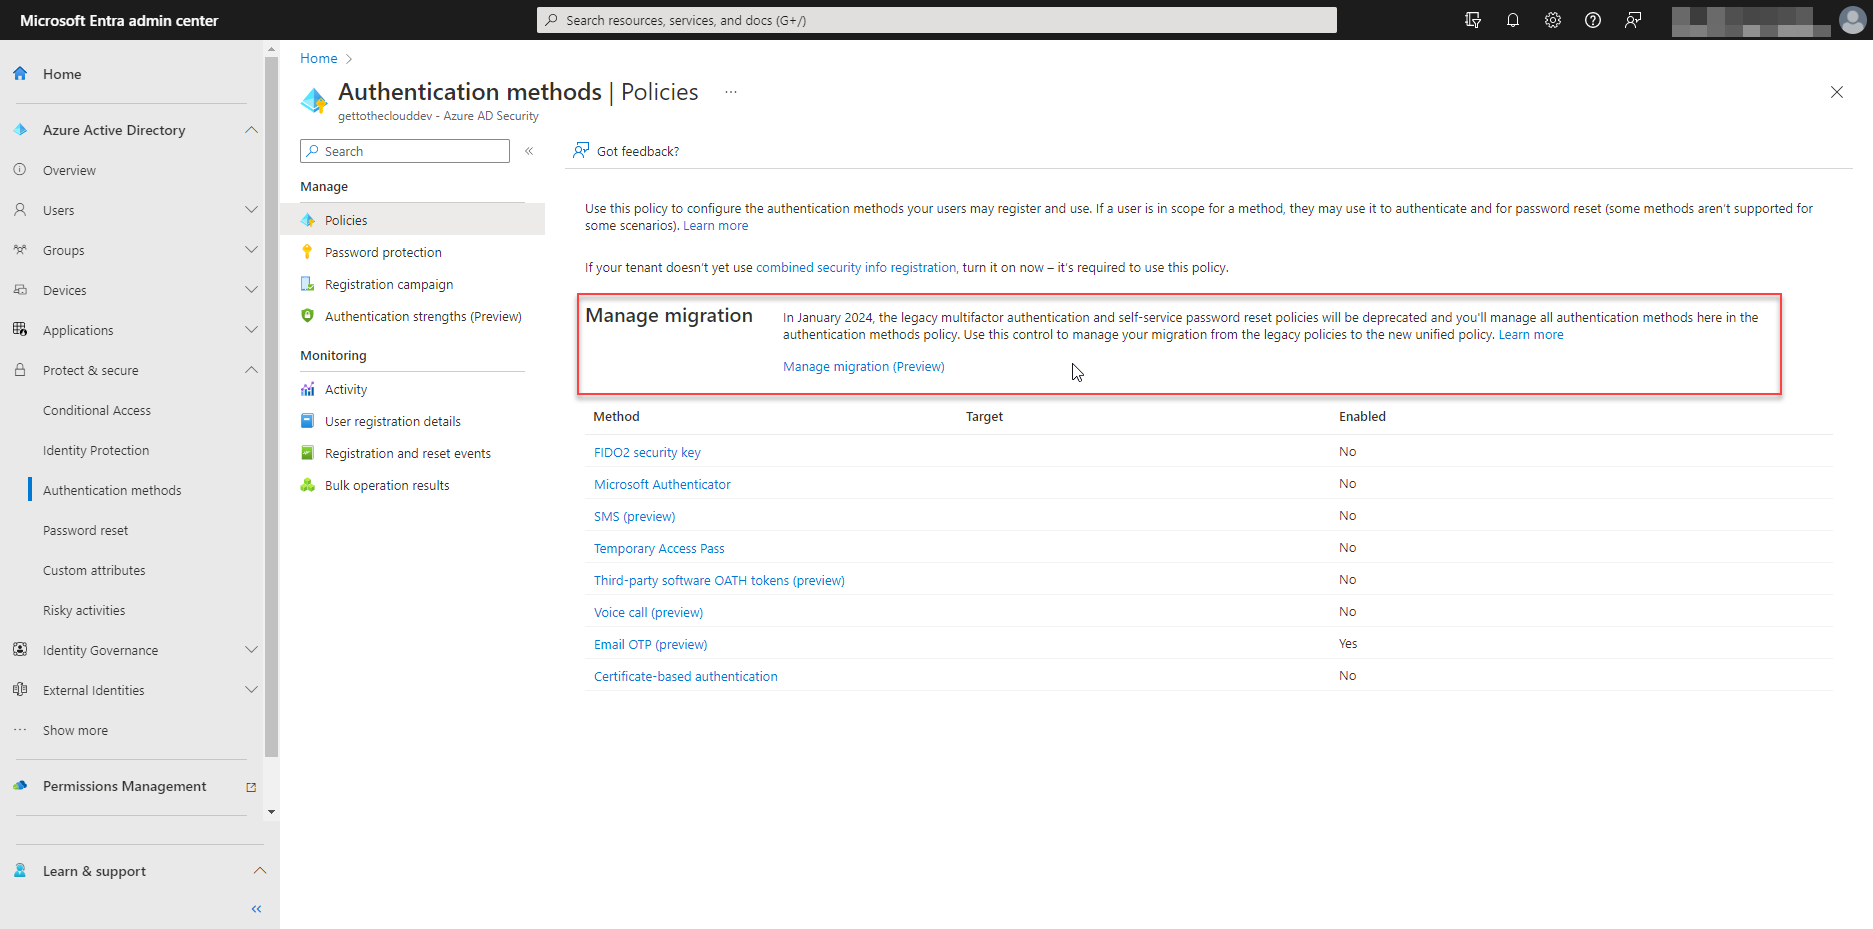
Task: Open Registration and reset events
Action: tap(408, 453)
